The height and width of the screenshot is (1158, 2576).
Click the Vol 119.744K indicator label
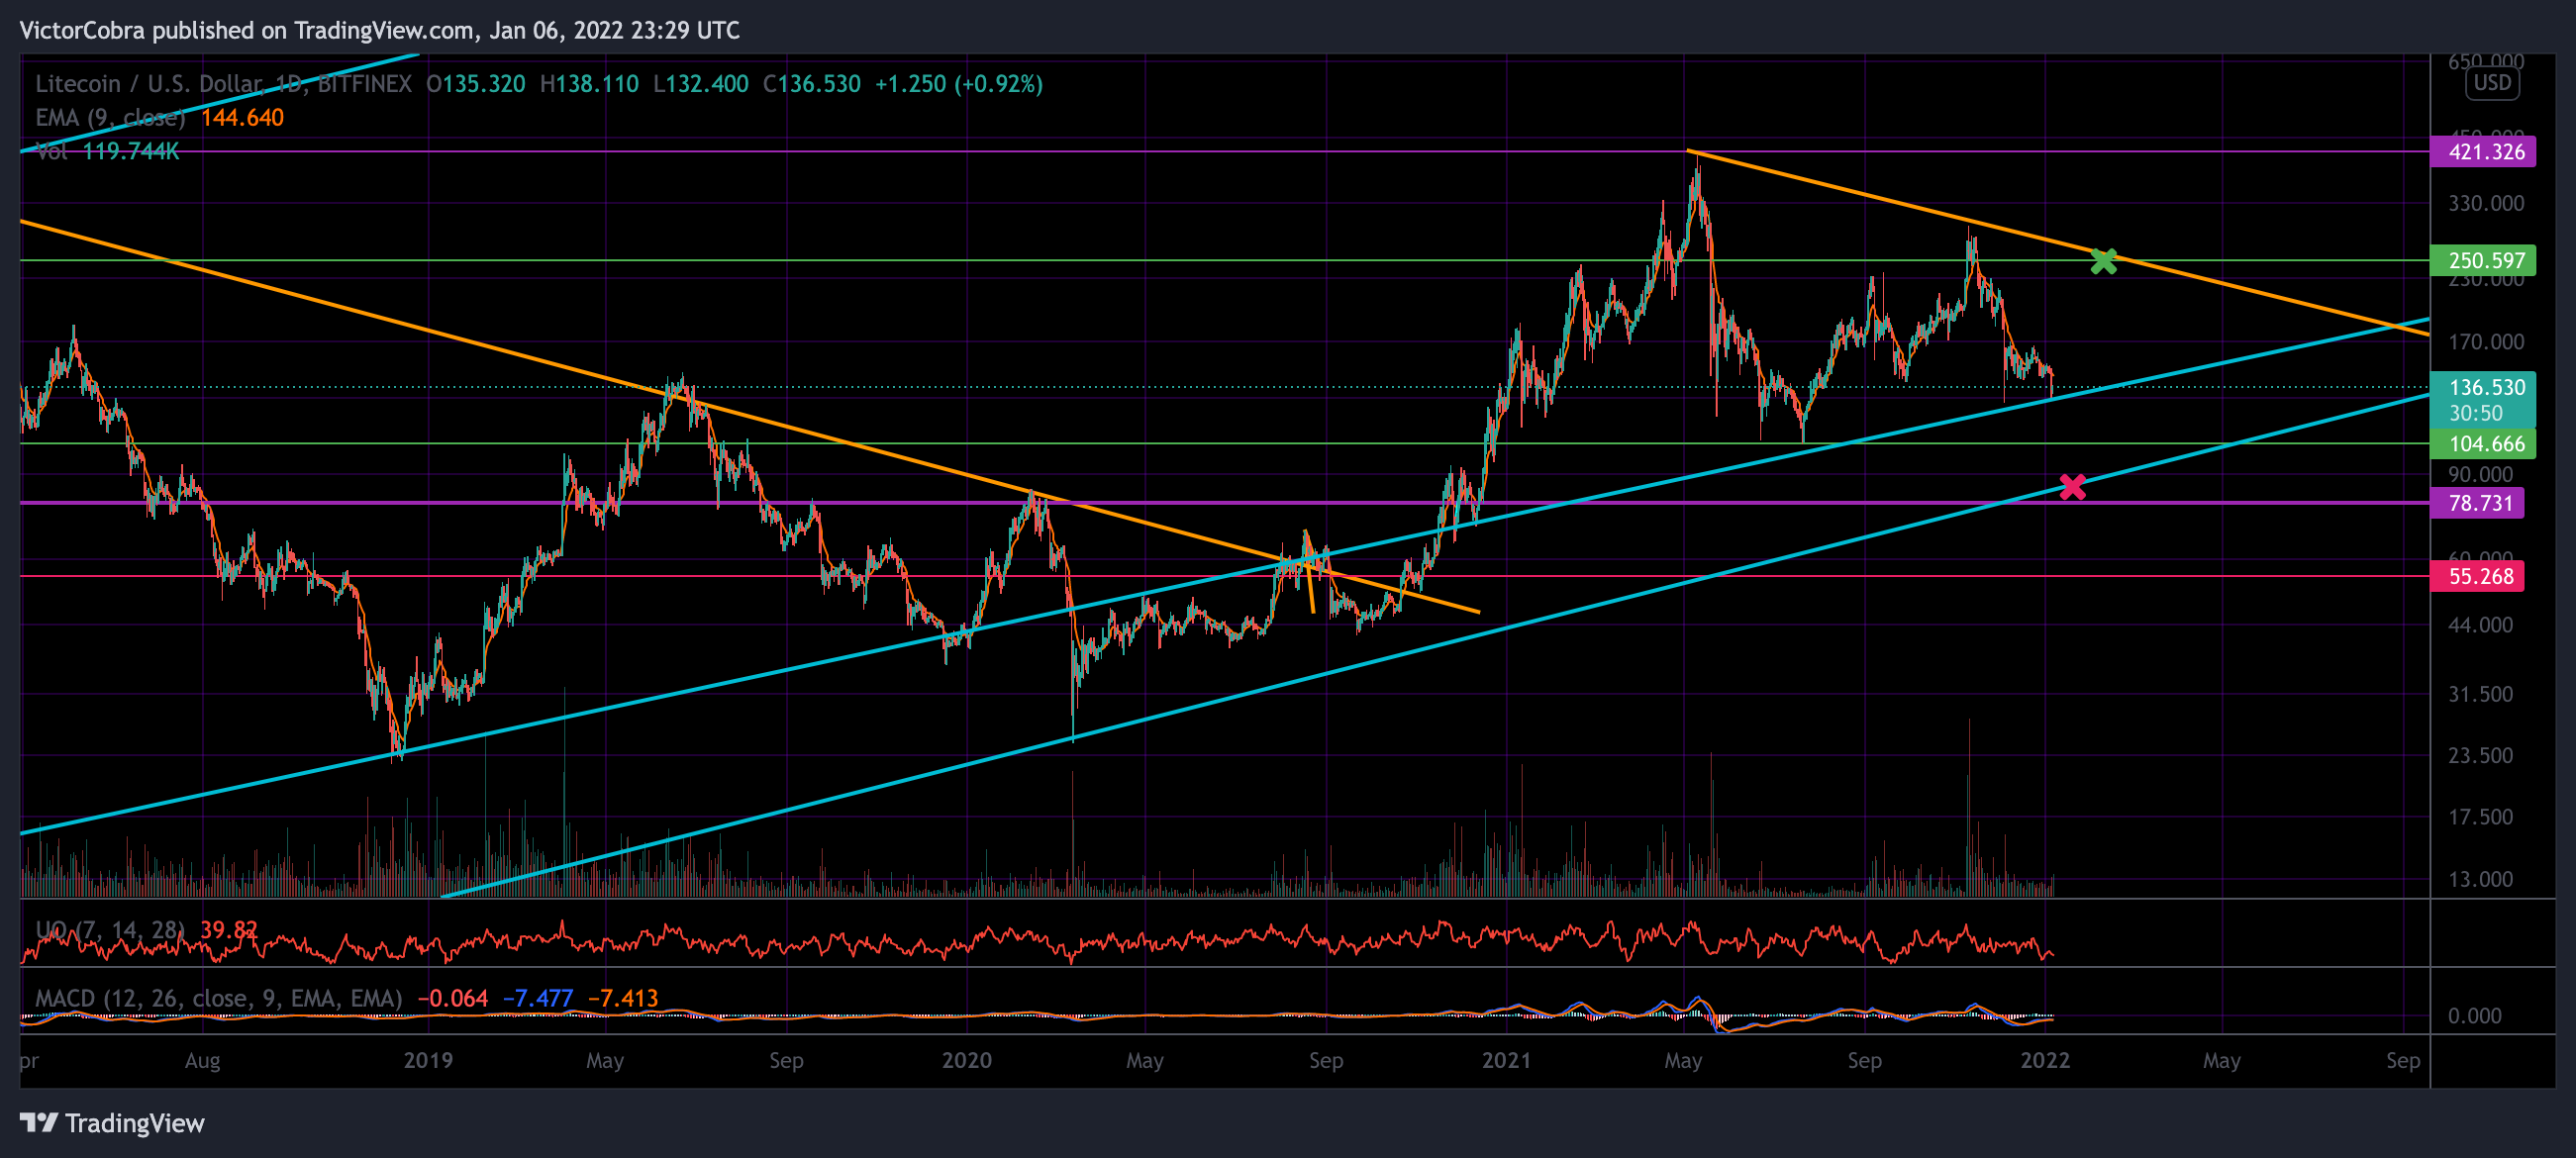click(x=108, y=151)
